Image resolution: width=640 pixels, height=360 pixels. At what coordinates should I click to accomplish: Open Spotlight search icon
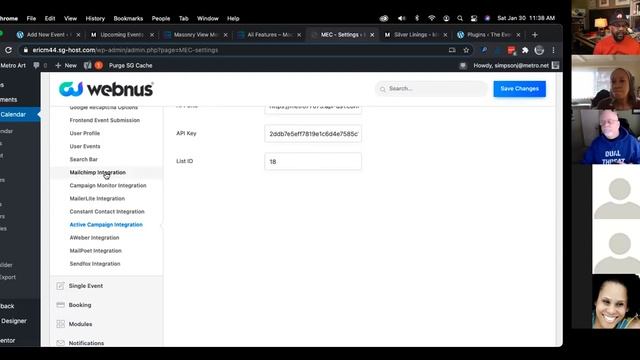click(460, 18)
